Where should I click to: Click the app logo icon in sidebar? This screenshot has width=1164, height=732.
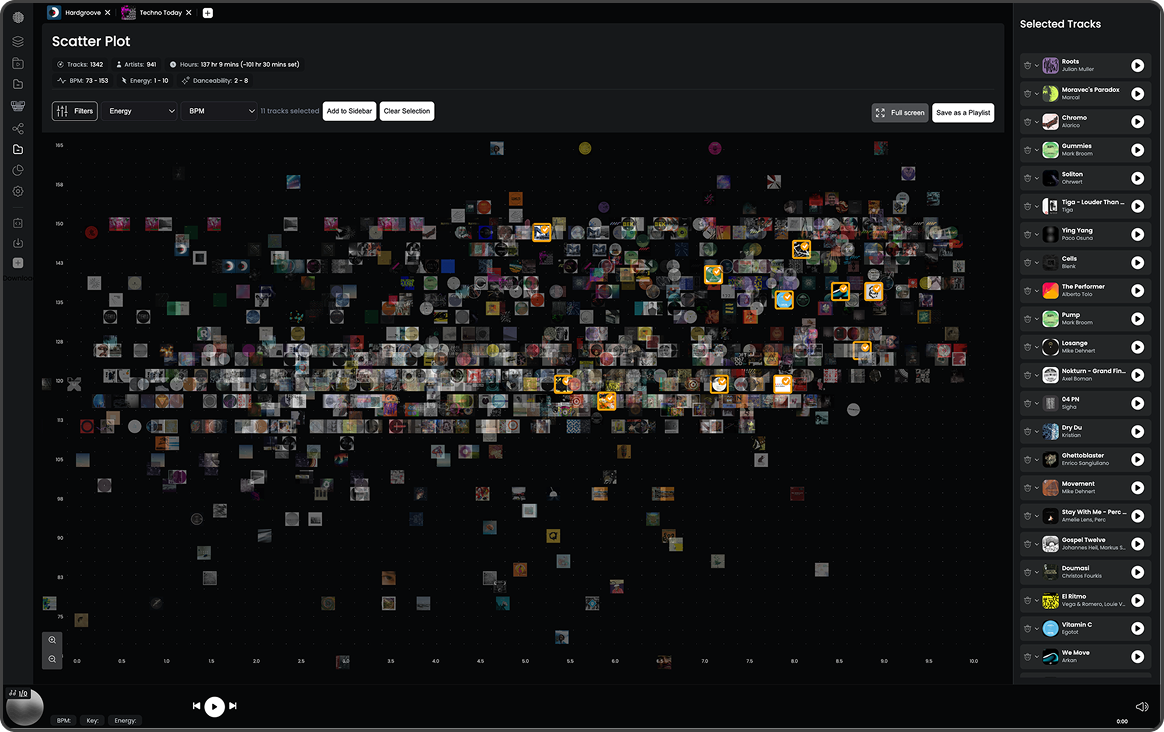pyautogui.click(x=18, y=17)
